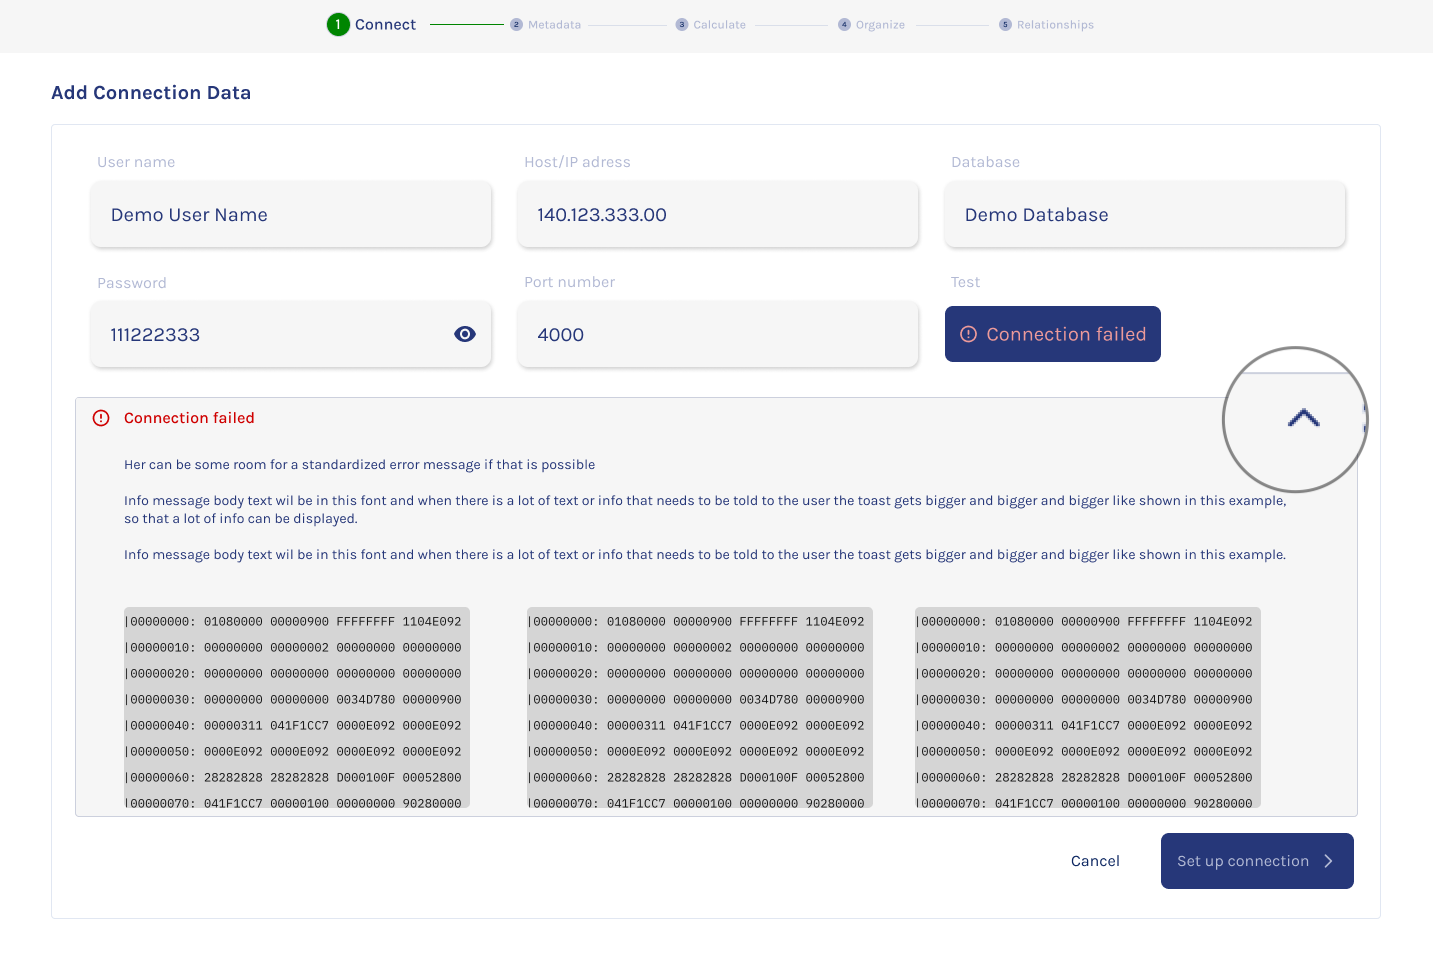The width and height of the screenshot is (1433, 961).
Task: Click step 3 Calculate number icon
Action: [x=682, y=25]
